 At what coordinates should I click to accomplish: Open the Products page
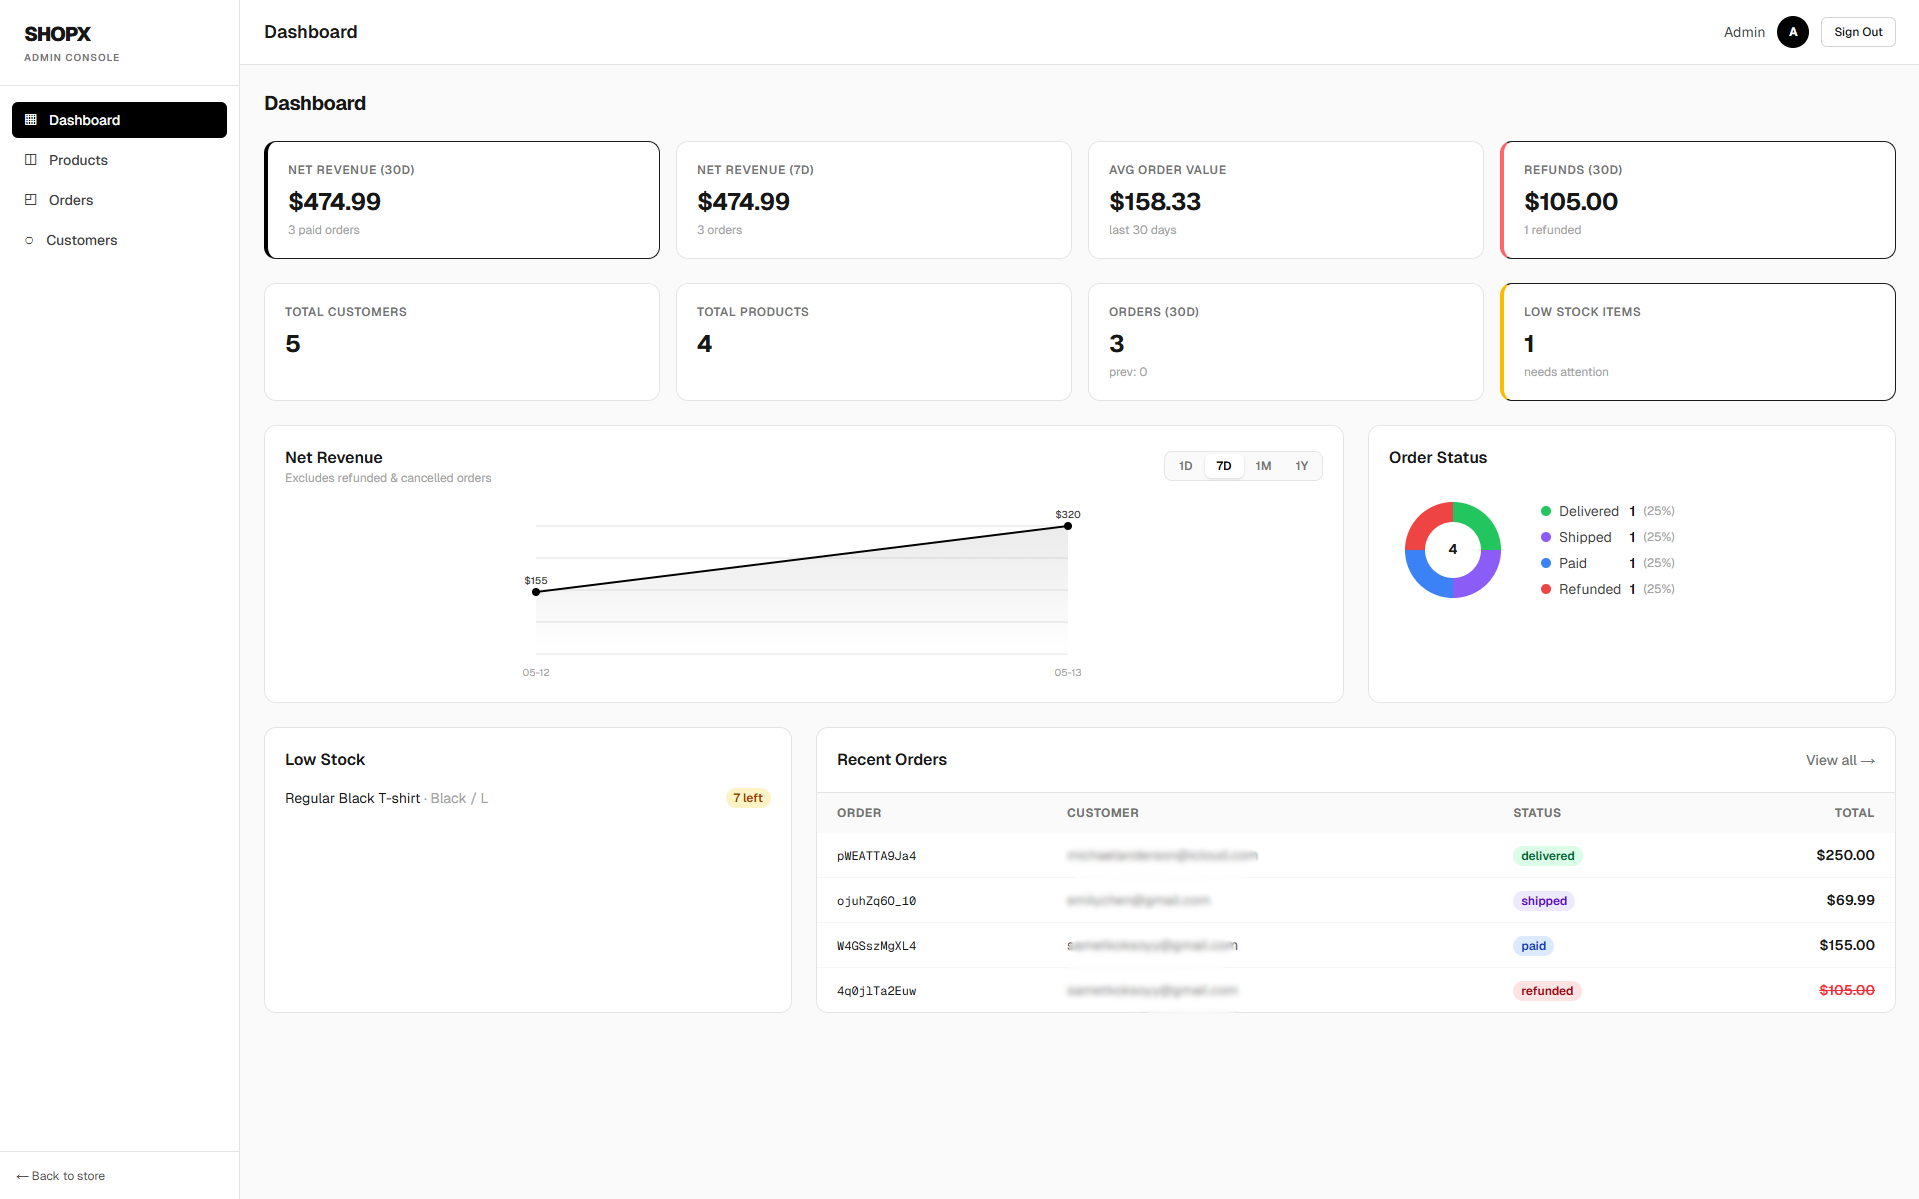tap(119, 160)
